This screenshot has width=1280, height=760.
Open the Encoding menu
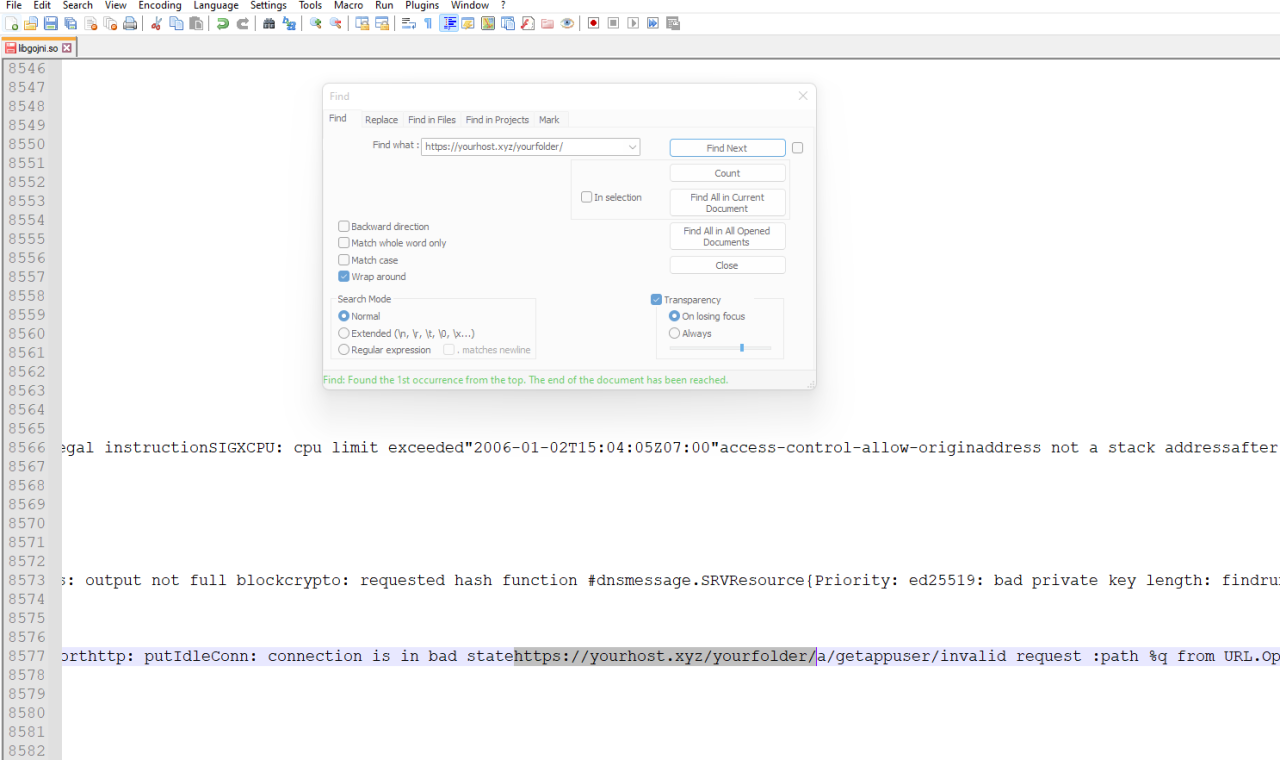tap(160, 6)
